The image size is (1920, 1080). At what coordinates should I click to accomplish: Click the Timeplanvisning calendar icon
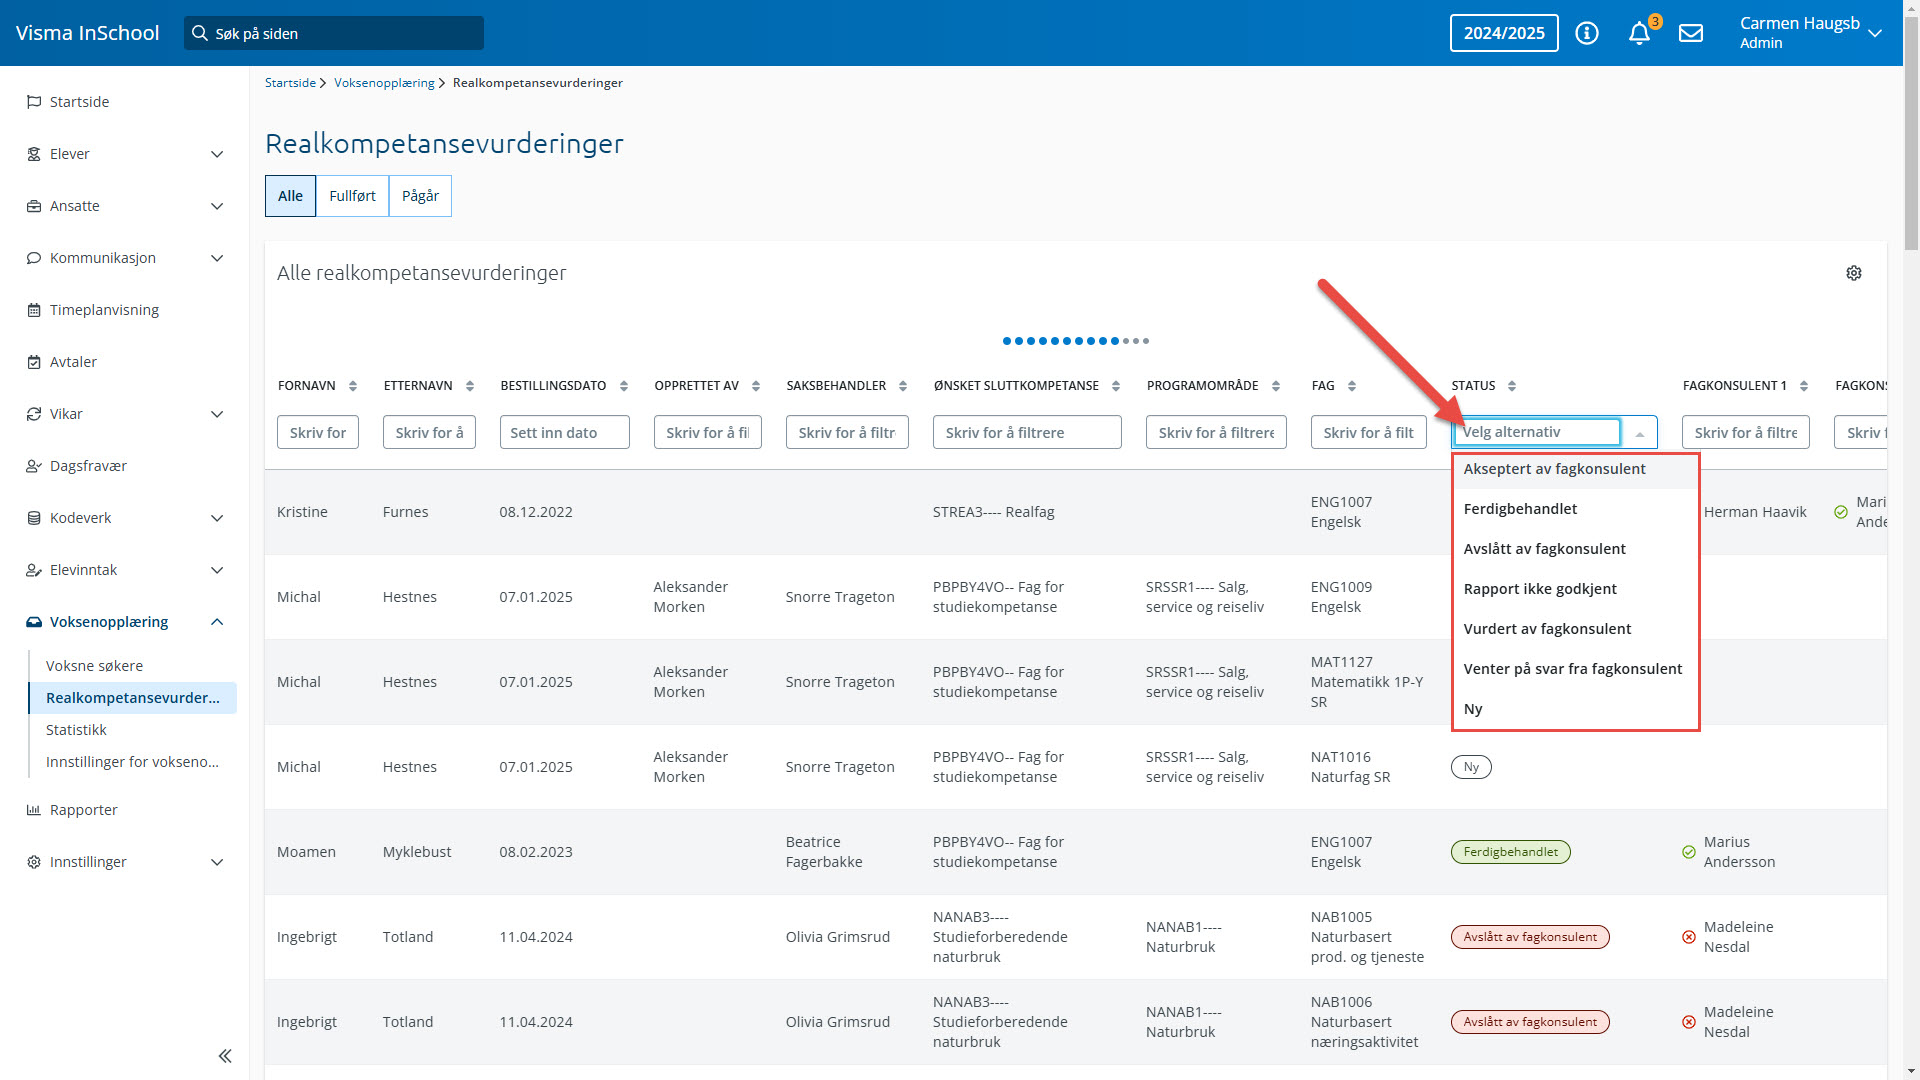(x=34, y=310)
